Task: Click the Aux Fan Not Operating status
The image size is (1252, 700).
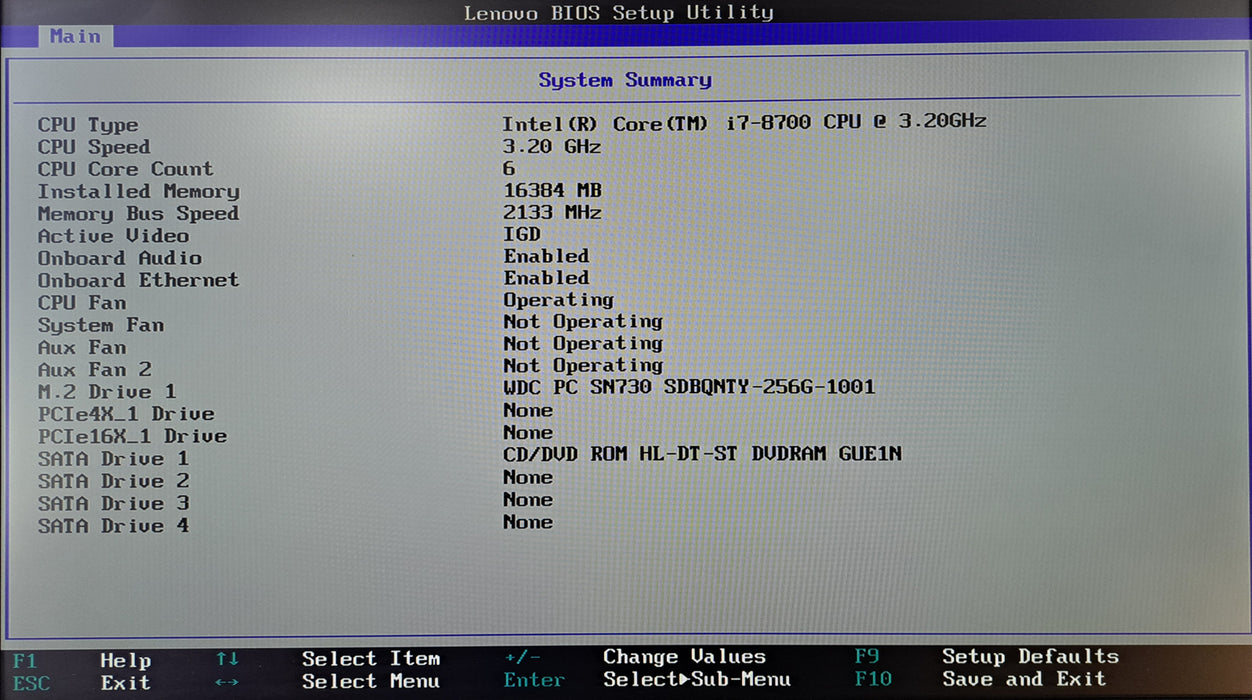Action: point(583,344)
